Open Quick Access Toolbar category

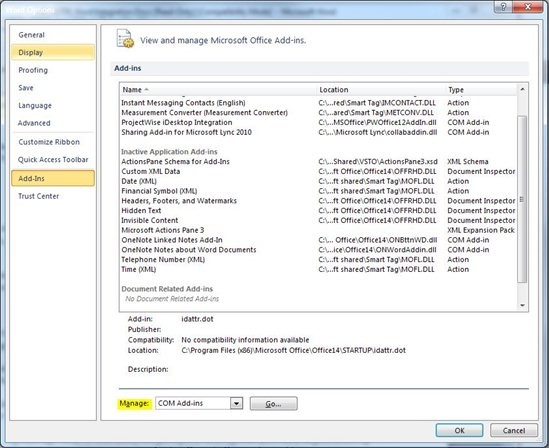pos(53,160)
